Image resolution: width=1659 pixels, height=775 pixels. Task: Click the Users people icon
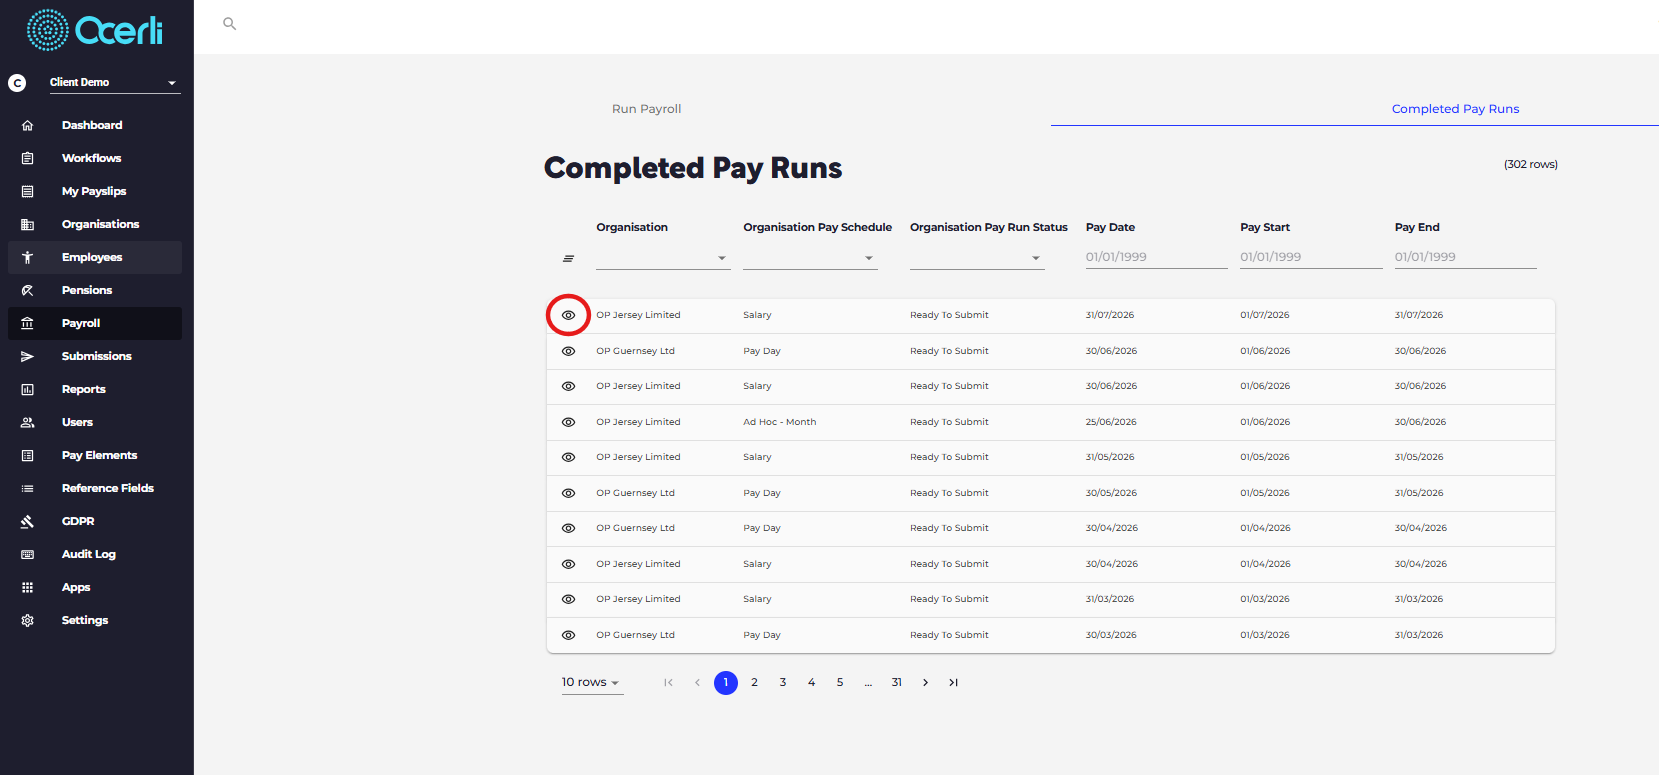(x=27, y=422)
